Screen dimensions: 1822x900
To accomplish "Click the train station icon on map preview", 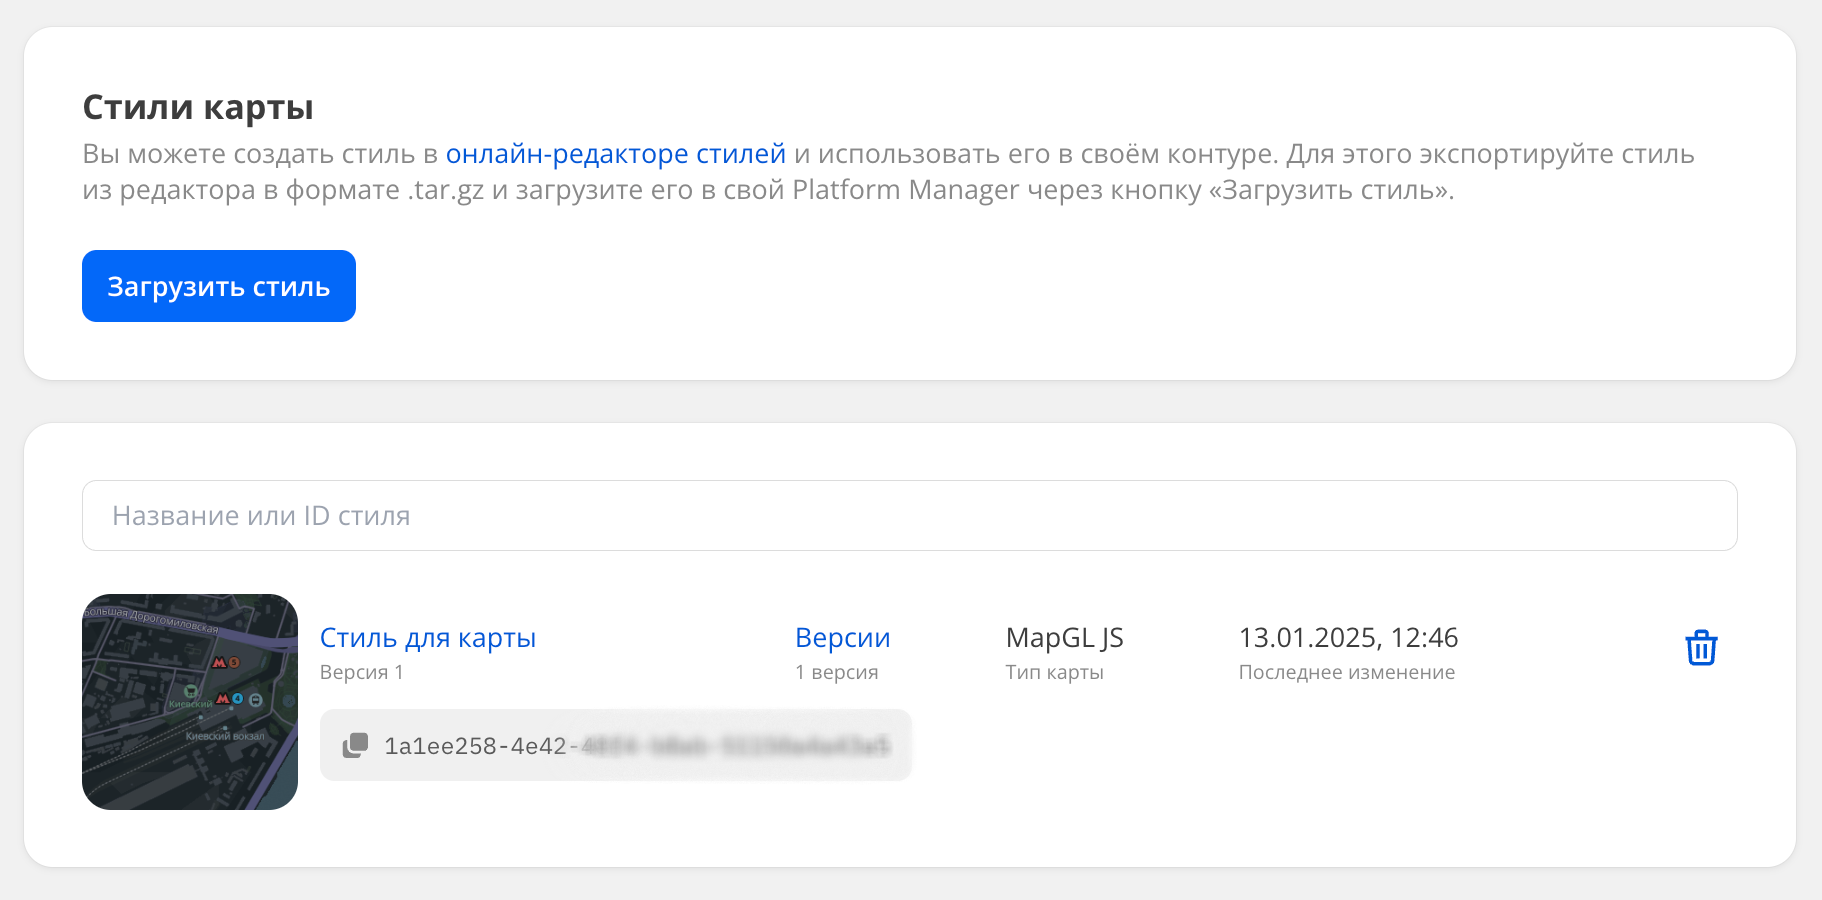I will pos(255,700).
